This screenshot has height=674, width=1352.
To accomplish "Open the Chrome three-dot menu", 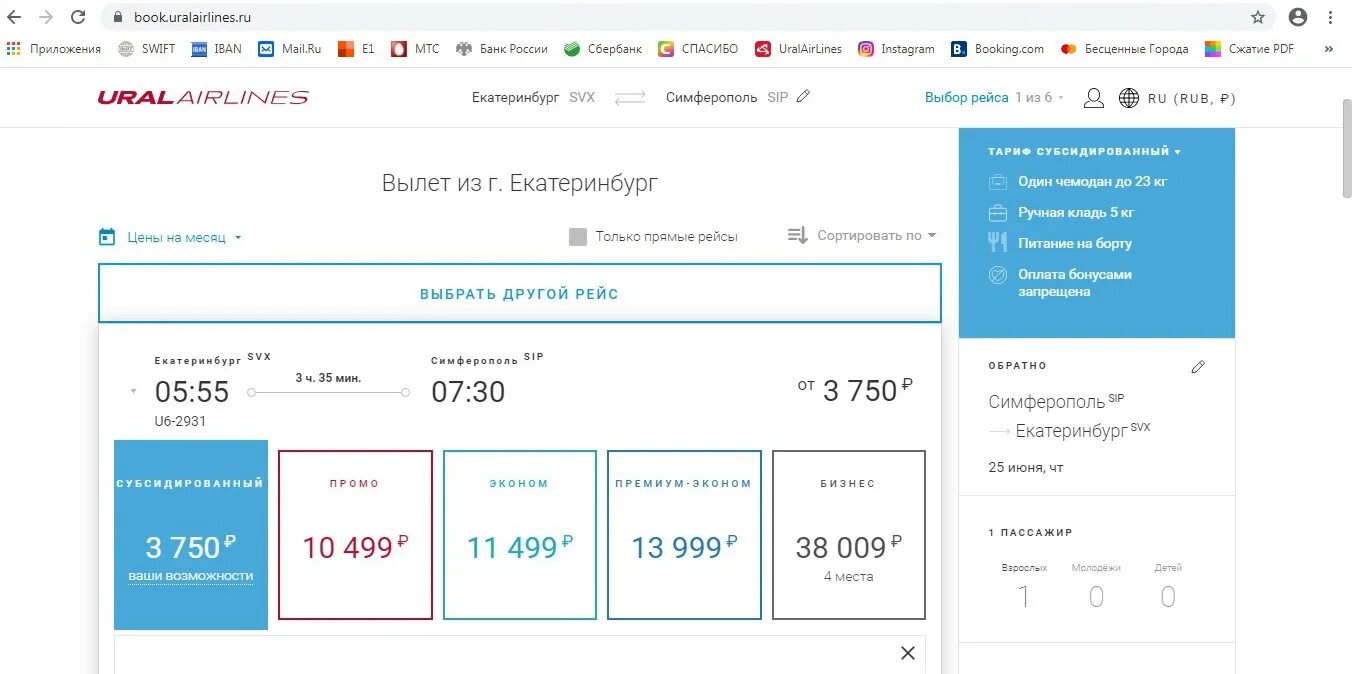I will point(1331,17).
